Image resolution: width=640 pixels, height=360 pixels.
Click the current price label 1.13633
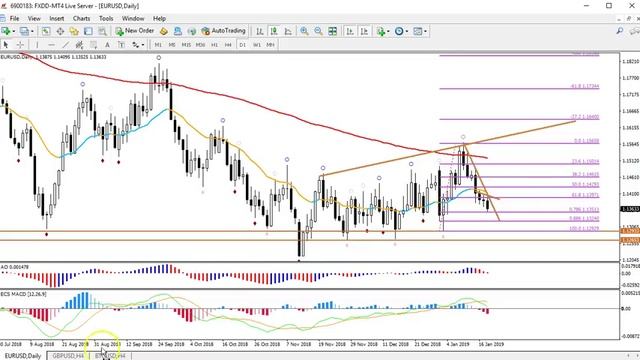[x=630, y=209]
